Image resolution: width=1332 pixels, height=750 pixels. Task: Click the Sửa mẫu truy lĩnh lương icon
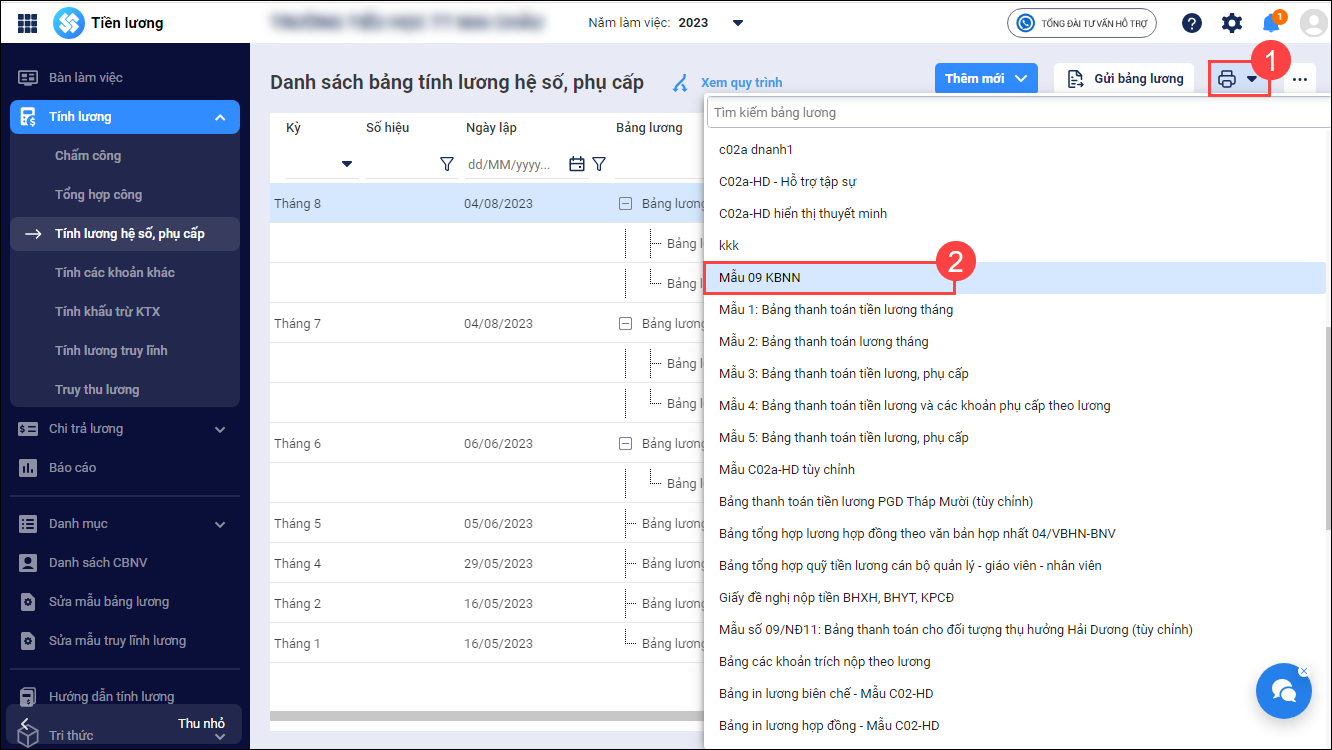pos(28,640)
